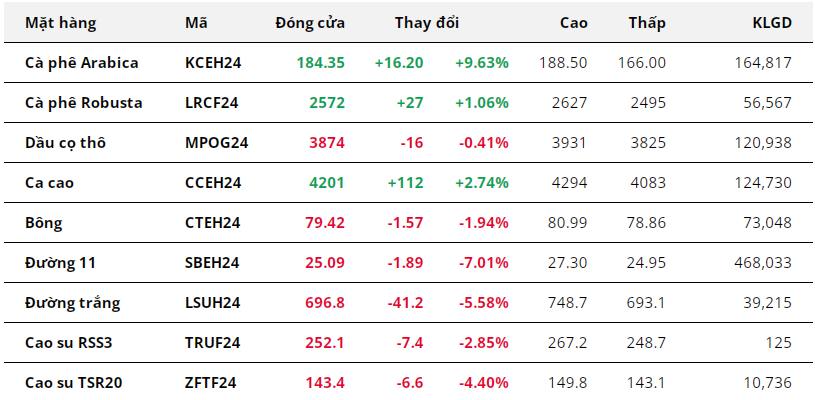This screenshot has width=815, height=400.
Task: Select the Dầu cọ thô row name
Action: (65, 142)
